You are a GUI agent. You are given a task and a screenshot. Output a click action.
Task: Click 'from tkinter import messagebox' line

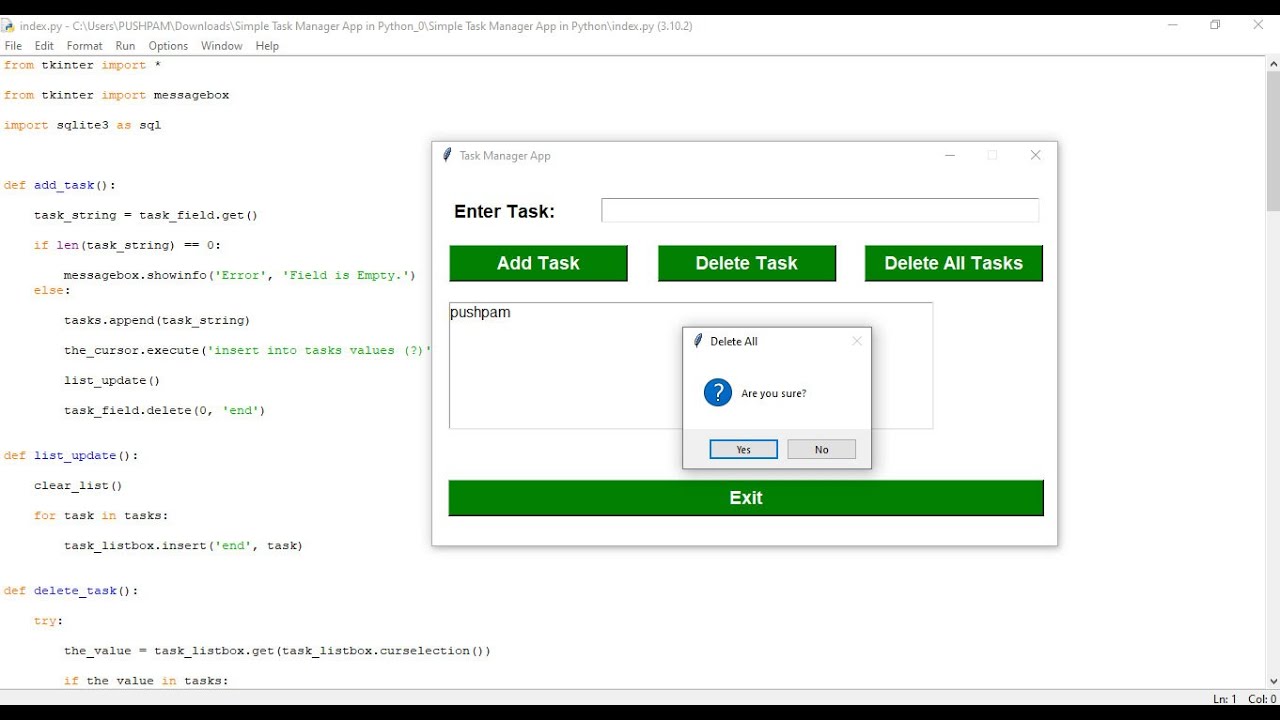coord(116,95)
